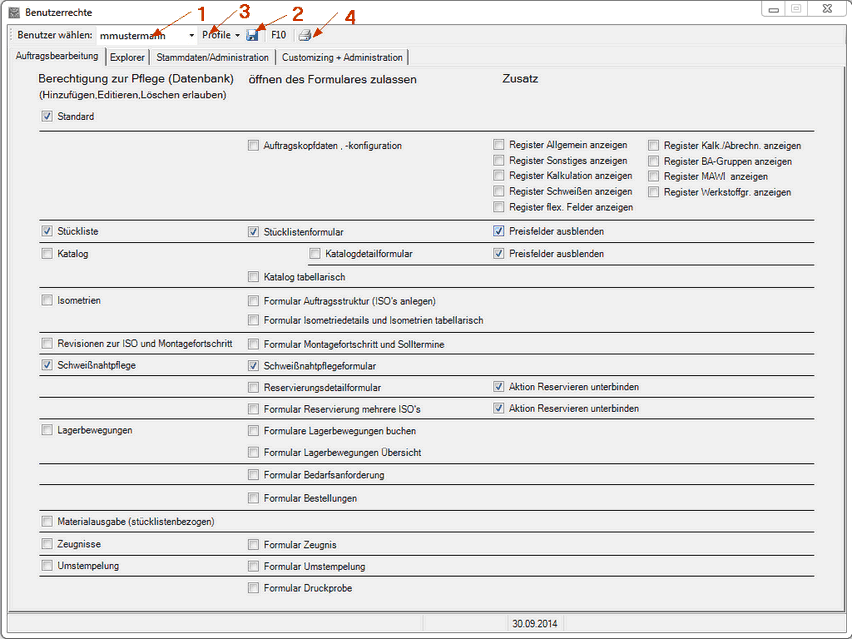The image size is (852, 639).
Task: Select the Auftragsbearbeitung tab
Action: (57, 57)
